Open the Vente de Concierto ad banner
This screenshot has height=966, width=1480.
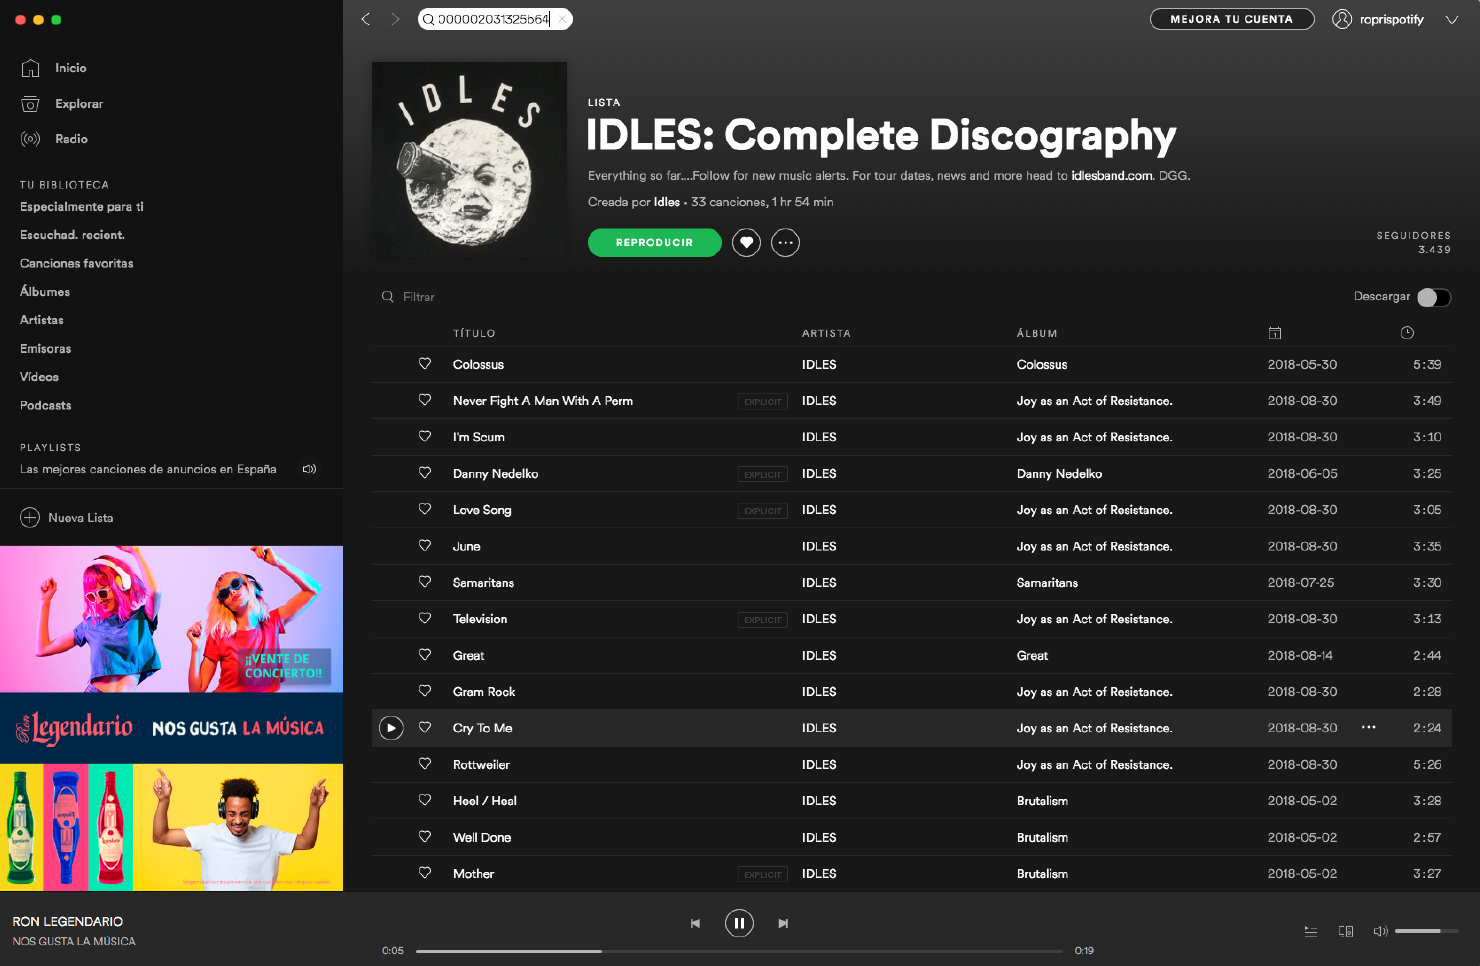coord(171,619)
